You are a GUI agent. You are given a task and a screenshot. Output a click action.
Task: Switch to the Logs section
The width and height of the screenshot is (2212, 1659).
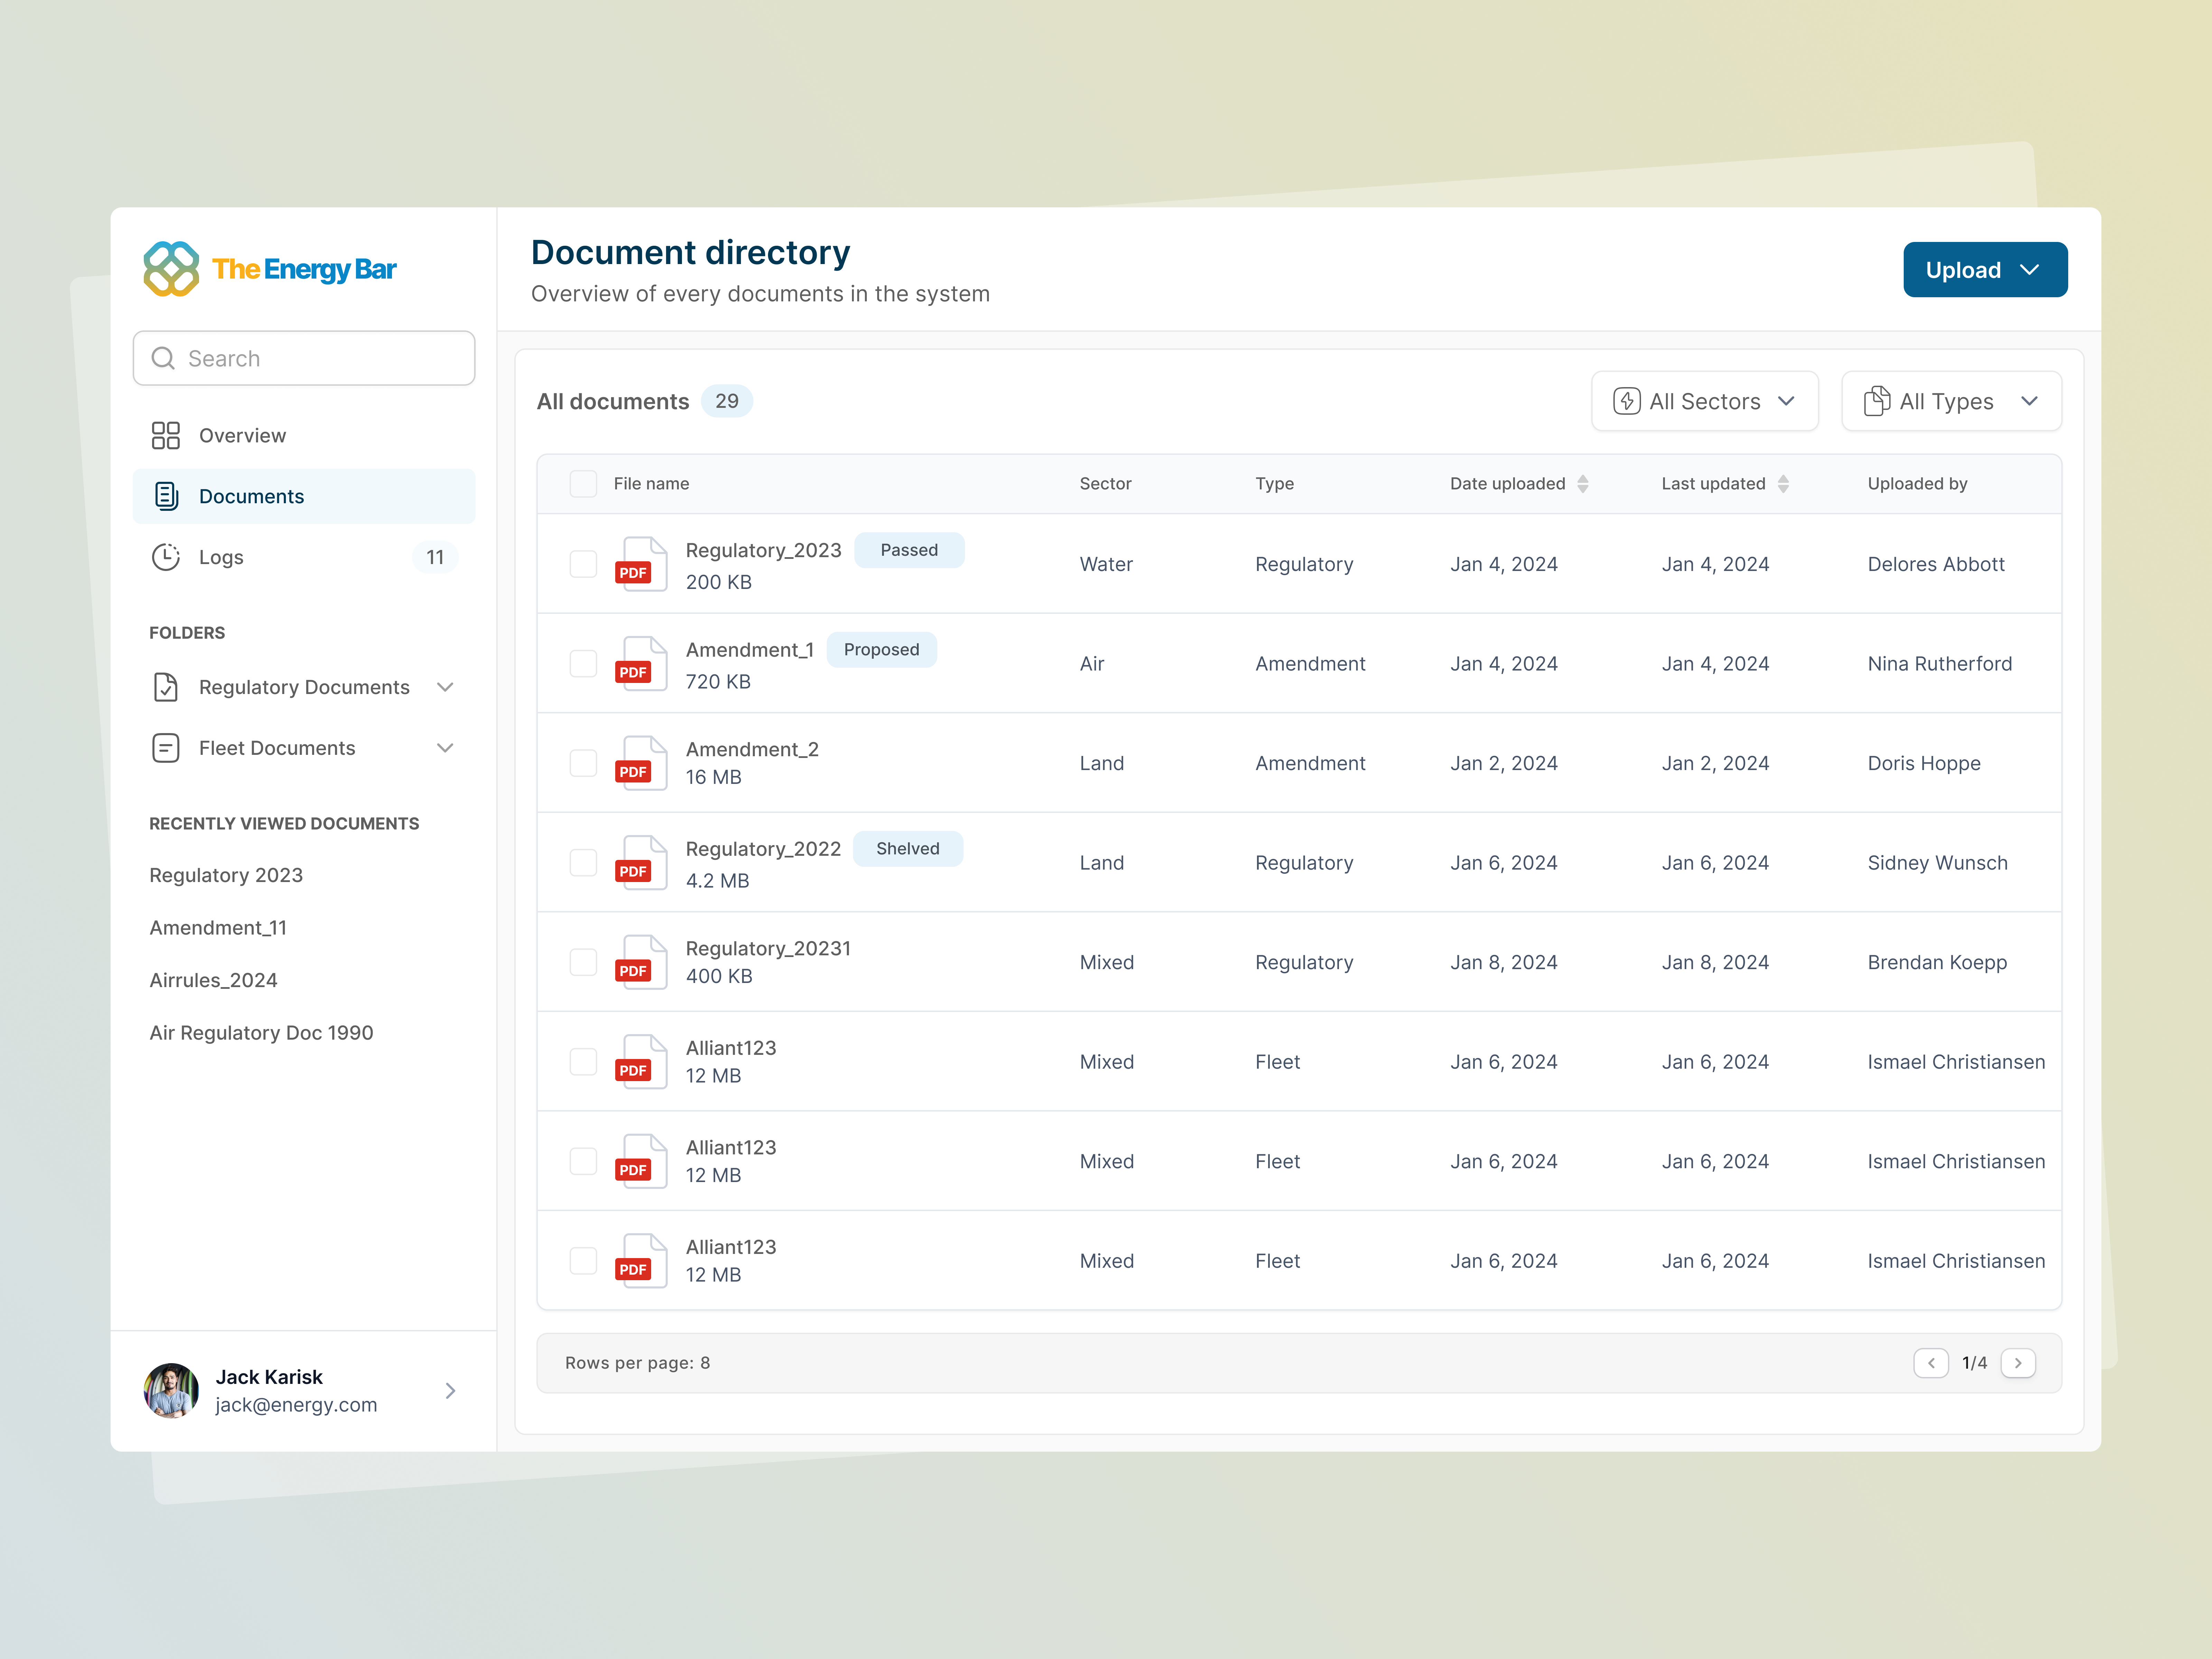click(x=222, y=557)
